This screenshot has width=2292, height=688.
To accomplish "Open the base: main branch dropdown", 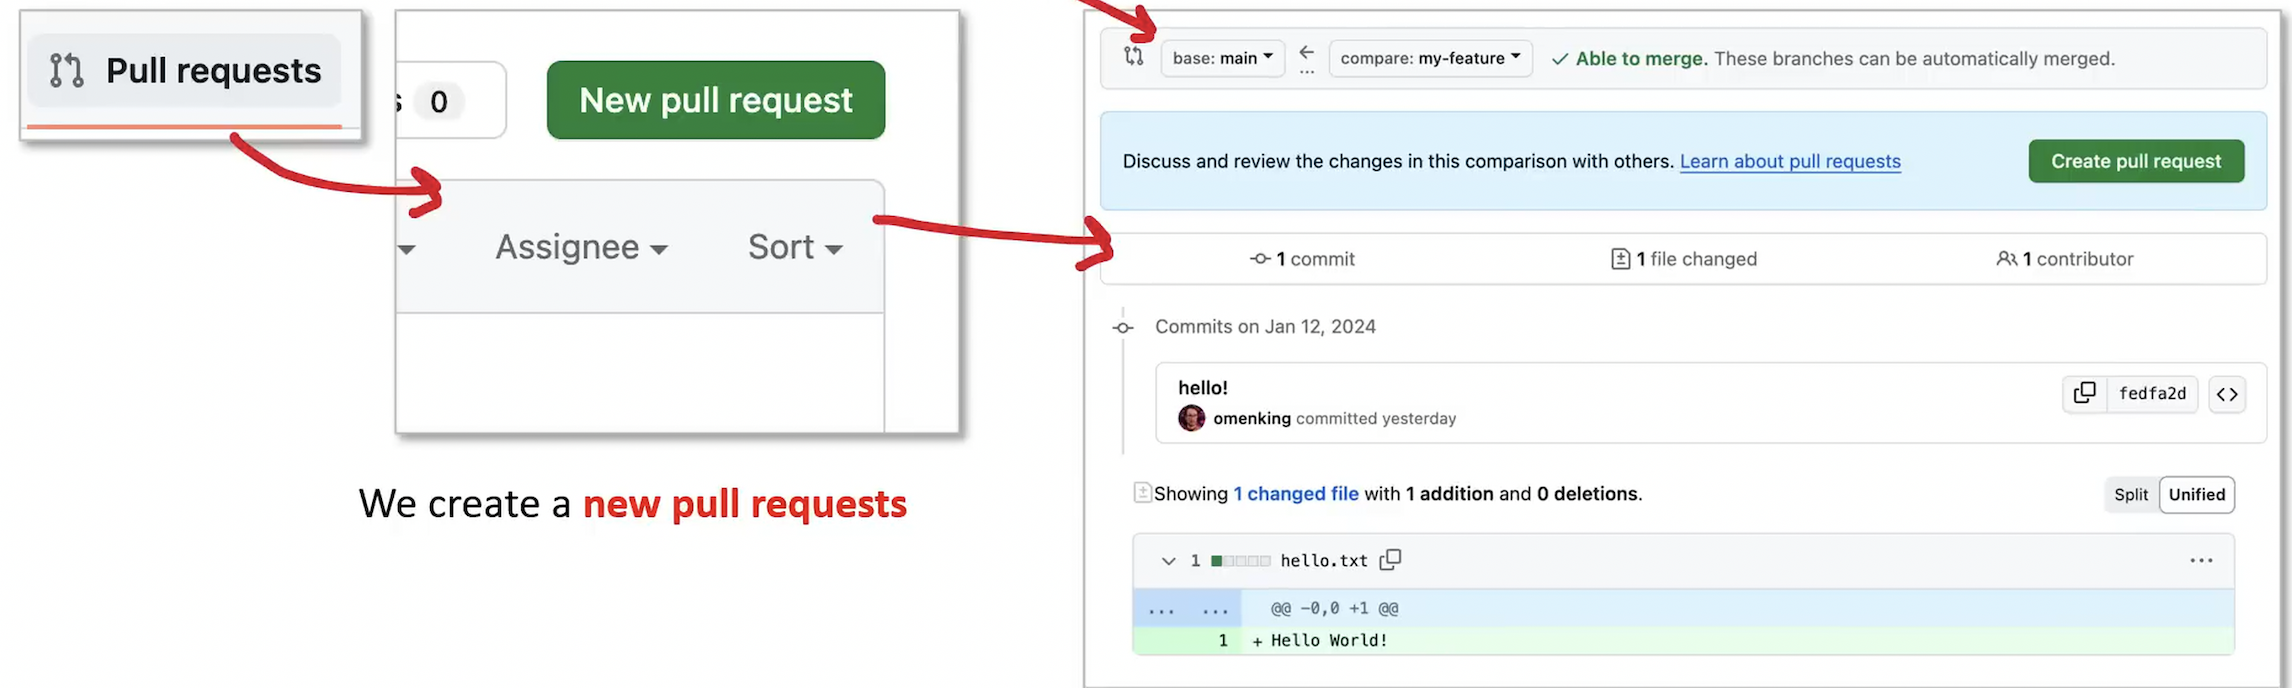I will coord(1222,58).
